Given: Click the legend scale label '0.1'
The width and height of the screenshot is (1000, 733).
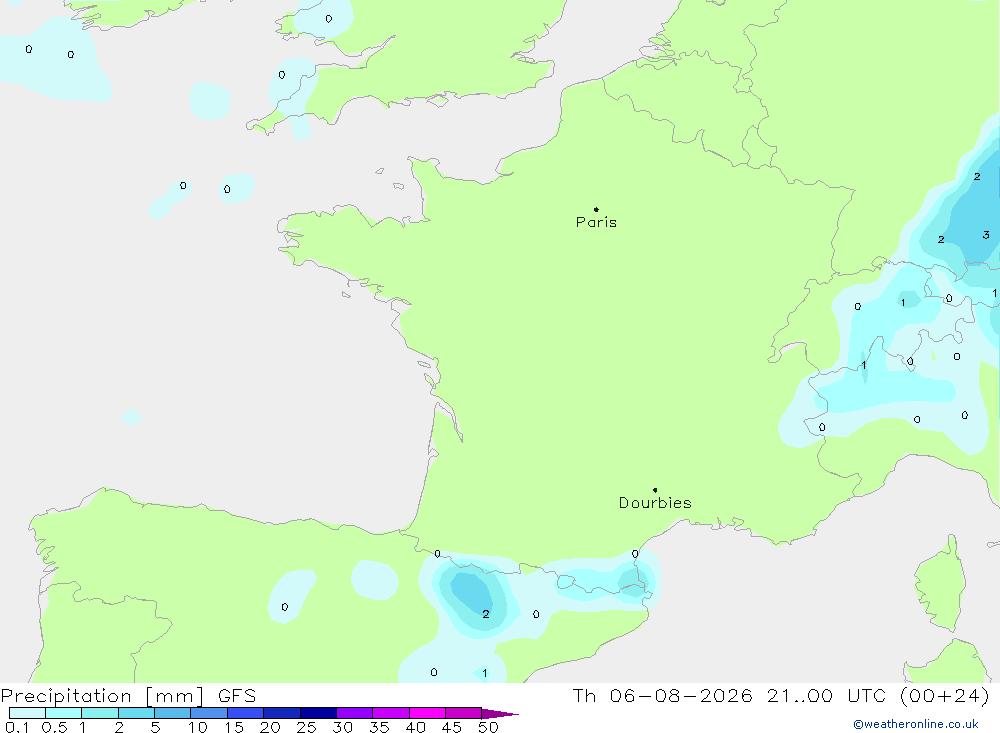Looking at the screenshot, I should (17, 727).
